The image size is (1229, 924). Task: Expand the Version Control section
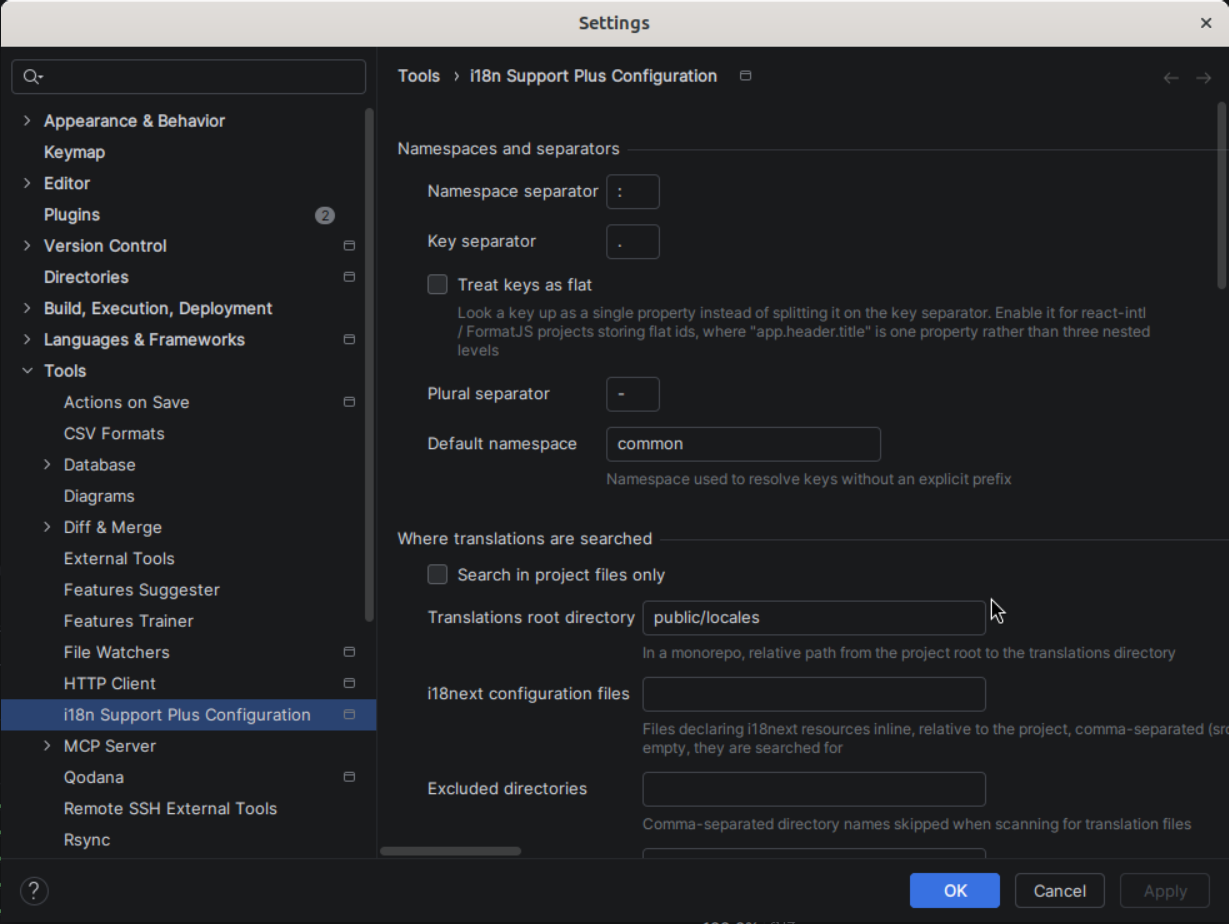point(27,246)
